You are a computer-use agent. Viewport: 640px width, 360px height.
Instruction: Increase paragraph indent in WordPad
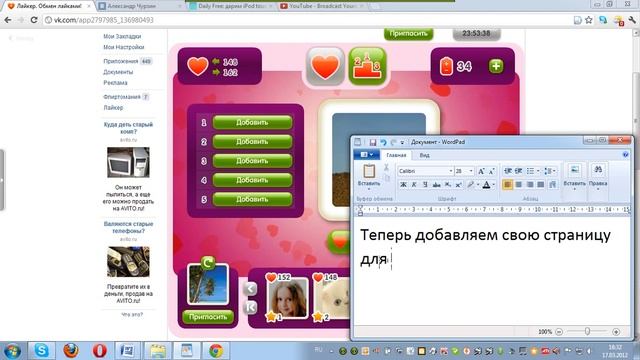[x=518, y=171]
